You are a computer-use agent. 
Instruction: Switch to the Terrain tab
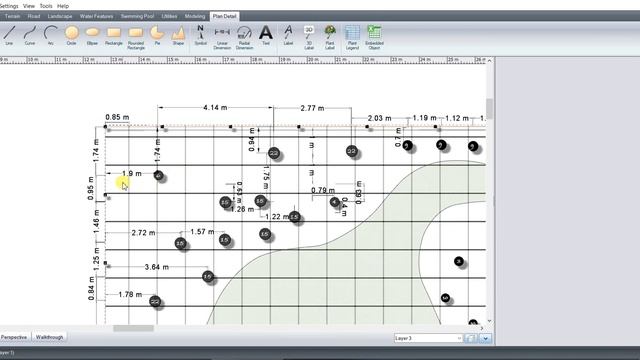click(12, 16)
